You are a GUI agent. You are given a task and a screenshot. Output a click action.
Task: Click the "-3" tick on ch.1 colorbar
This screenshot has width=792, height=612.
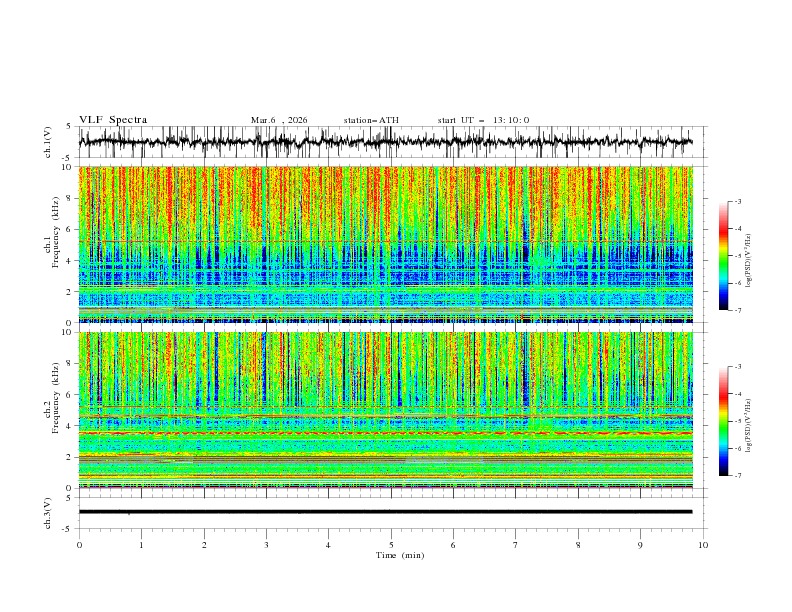[x=738, y=201]
